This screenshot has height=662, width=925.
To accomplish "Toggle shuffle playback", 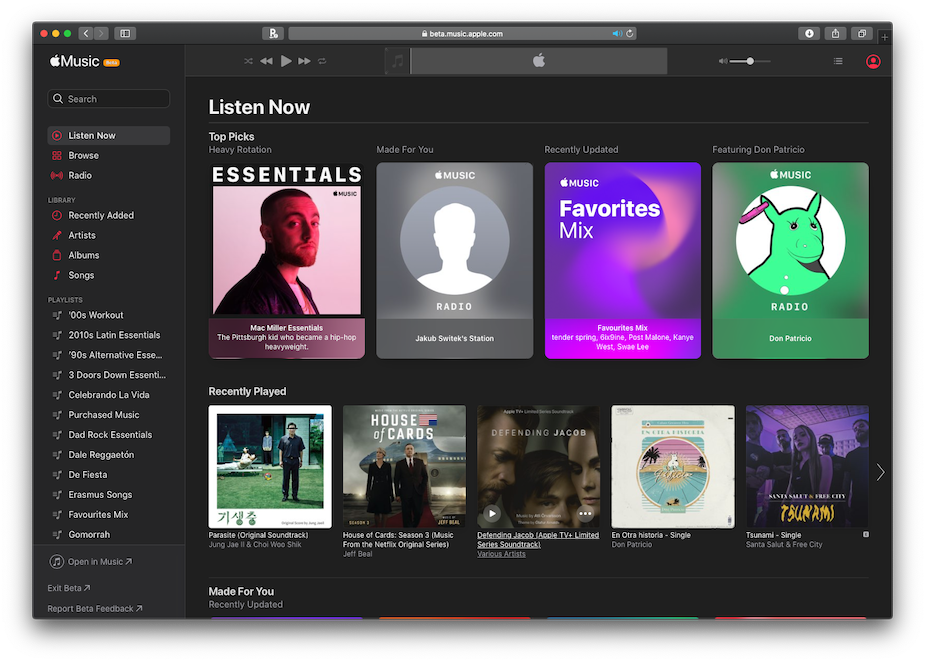I will point(248,61).
